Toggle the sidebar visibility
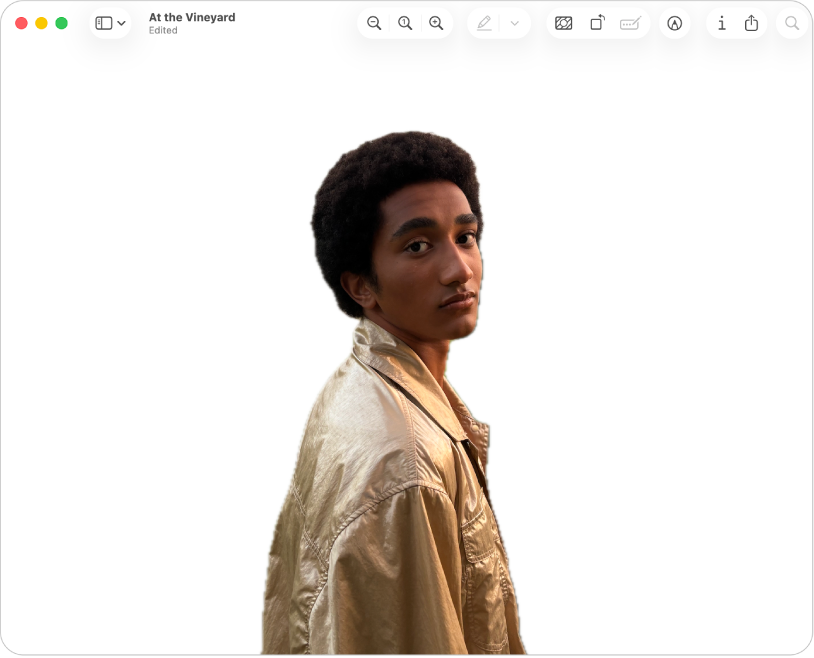814x658 pixels. coord(103,22)
